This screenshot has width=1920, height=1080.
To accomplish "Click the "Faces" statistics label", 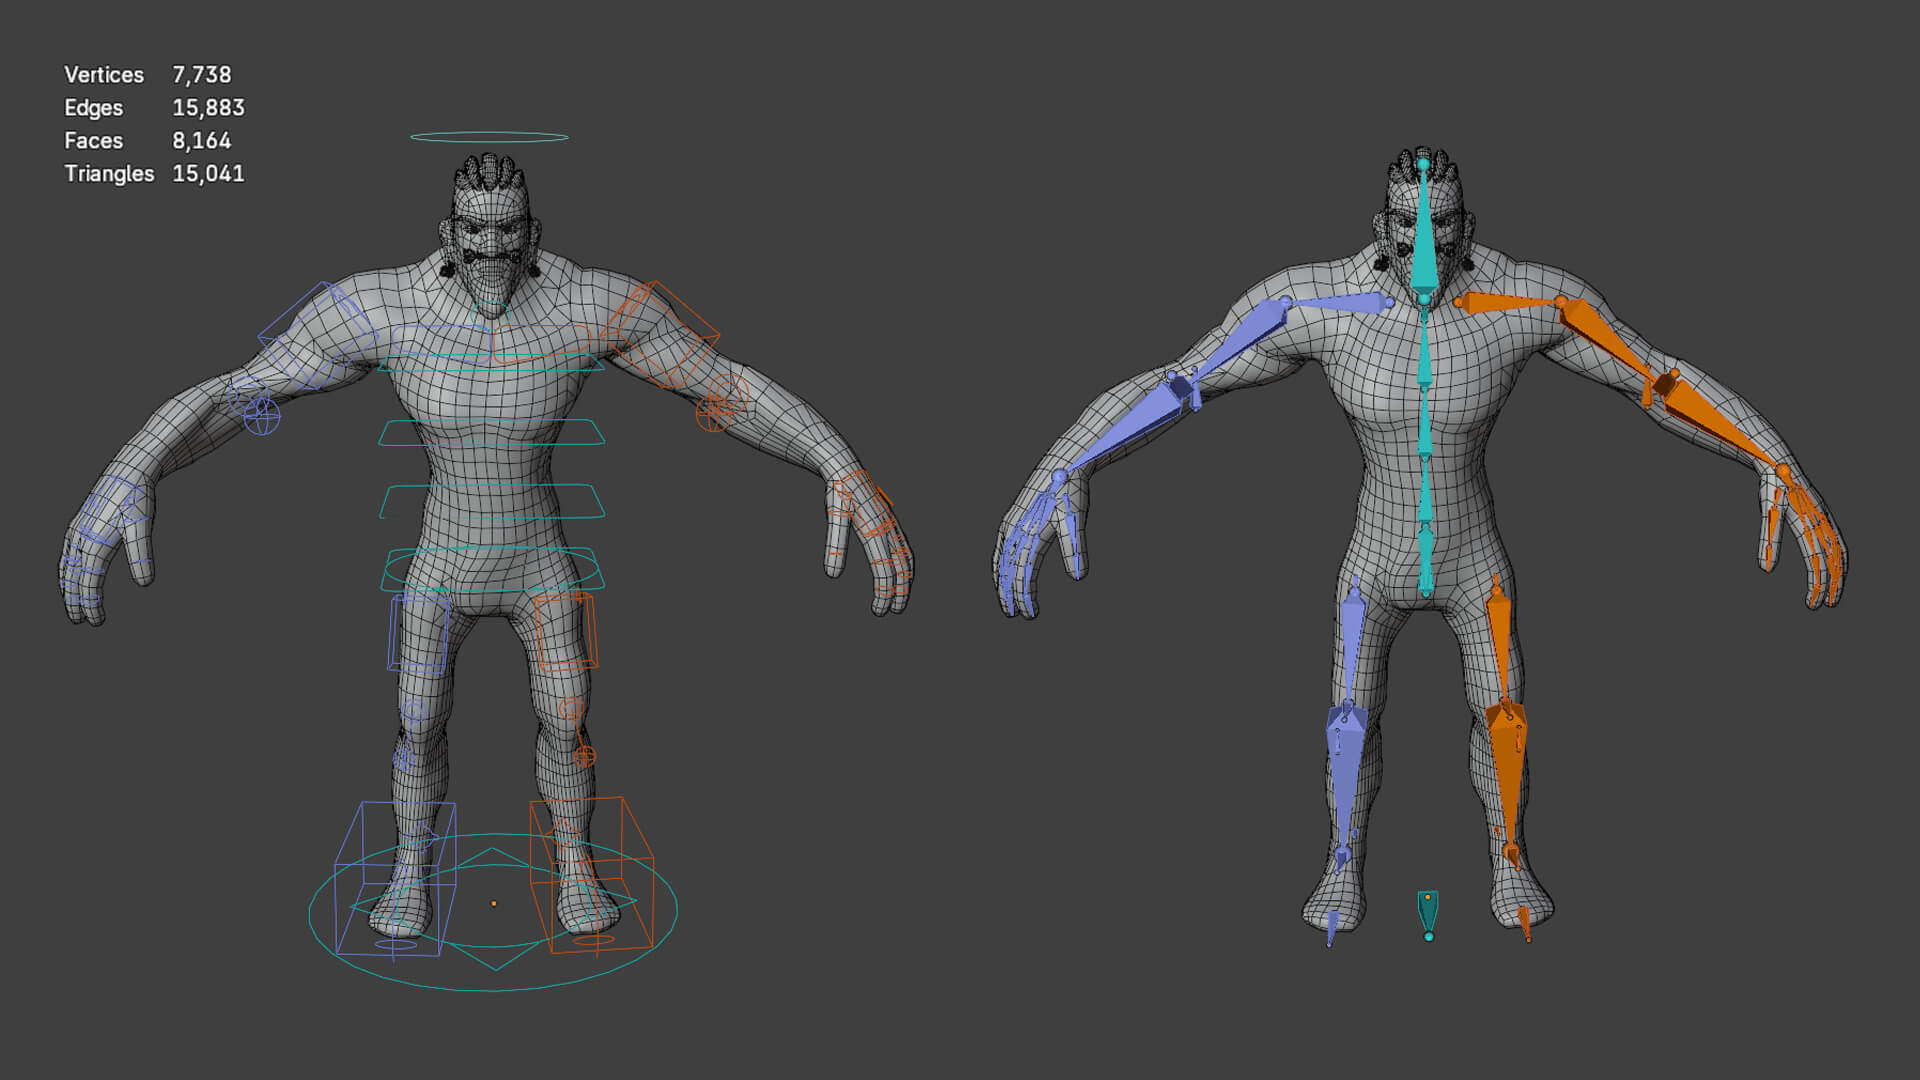I will [93, 141].
